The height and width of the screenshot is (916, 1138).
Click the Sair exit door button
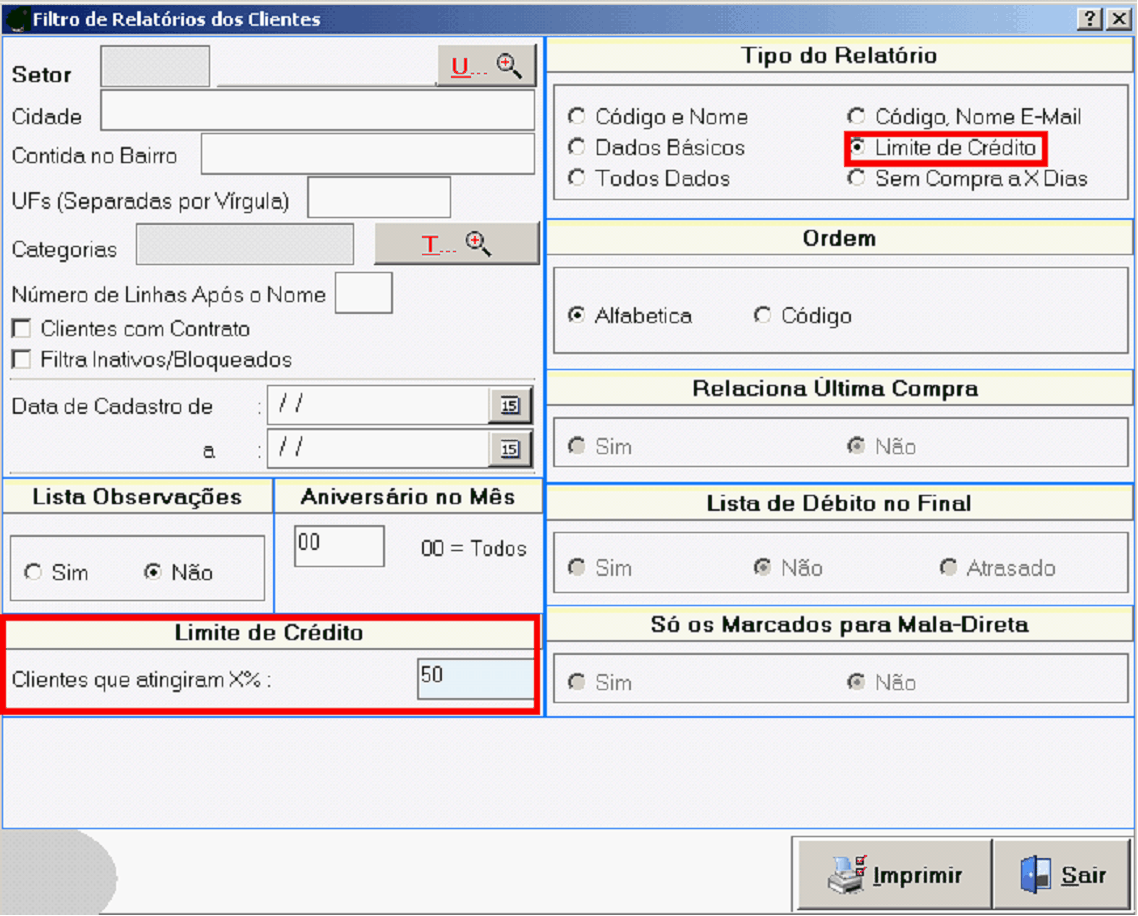(1063, 875)
